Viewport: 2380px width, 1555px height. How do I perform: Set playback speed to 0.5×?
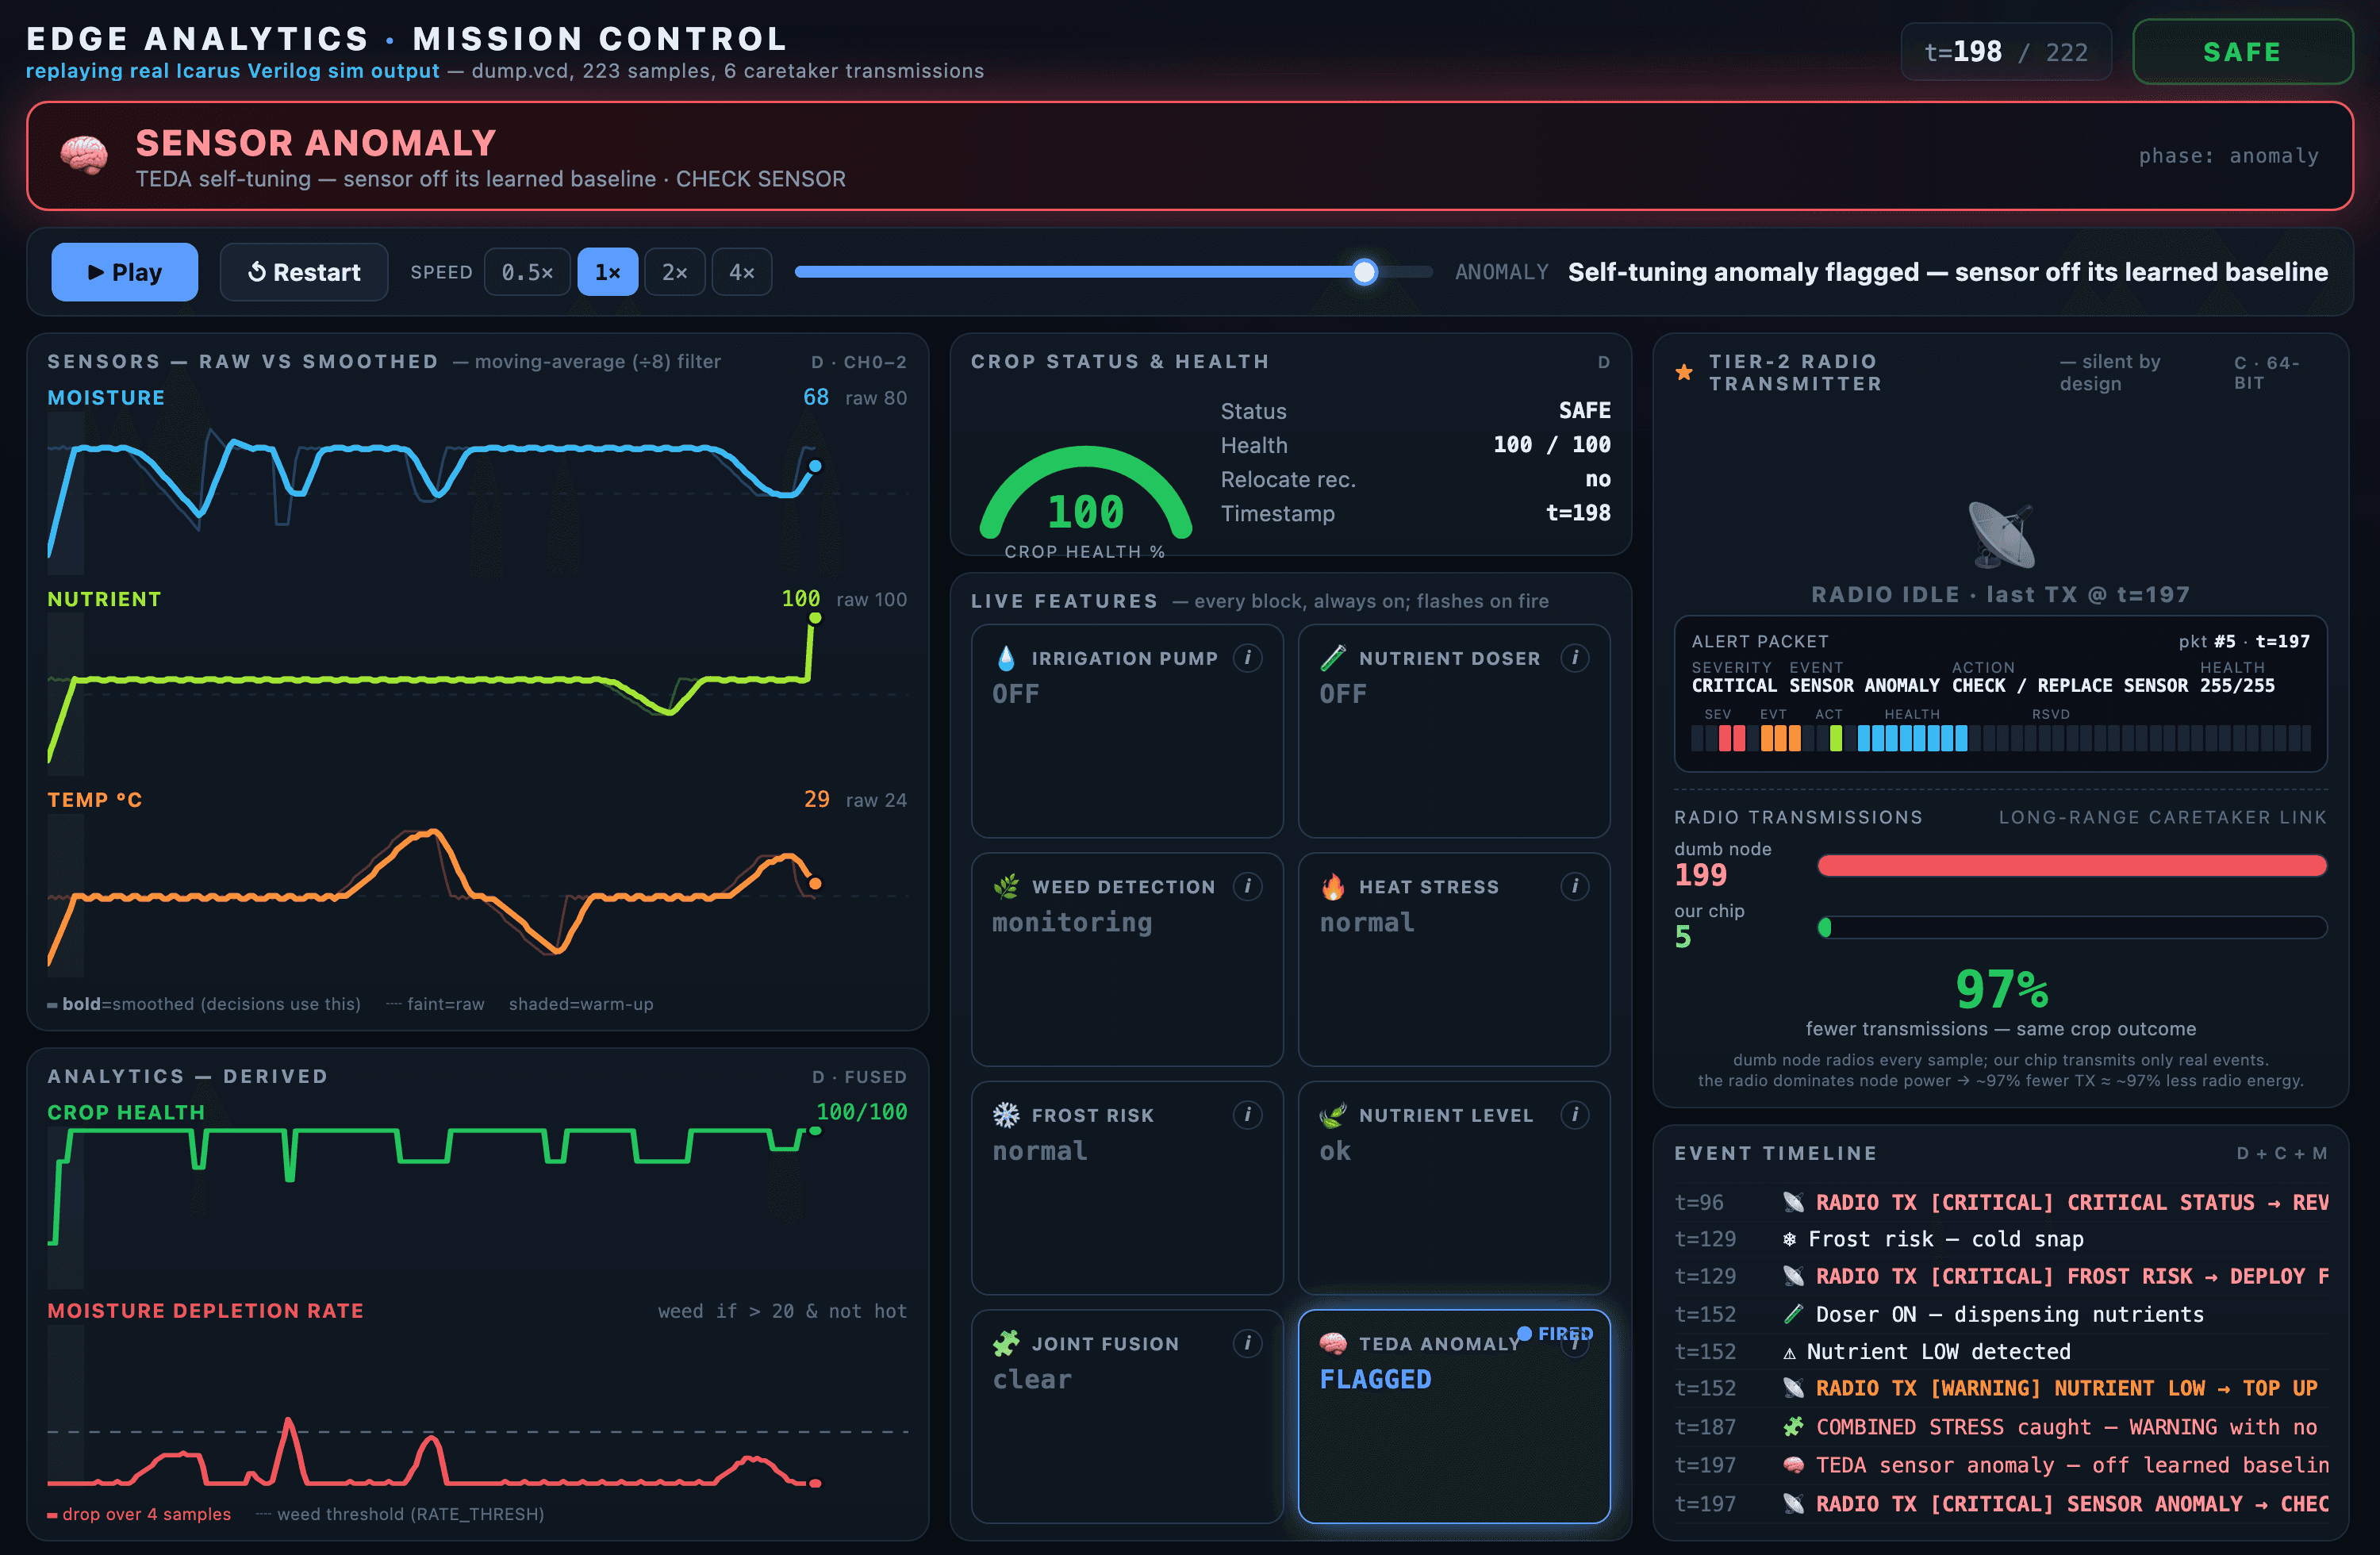[527, 272]
